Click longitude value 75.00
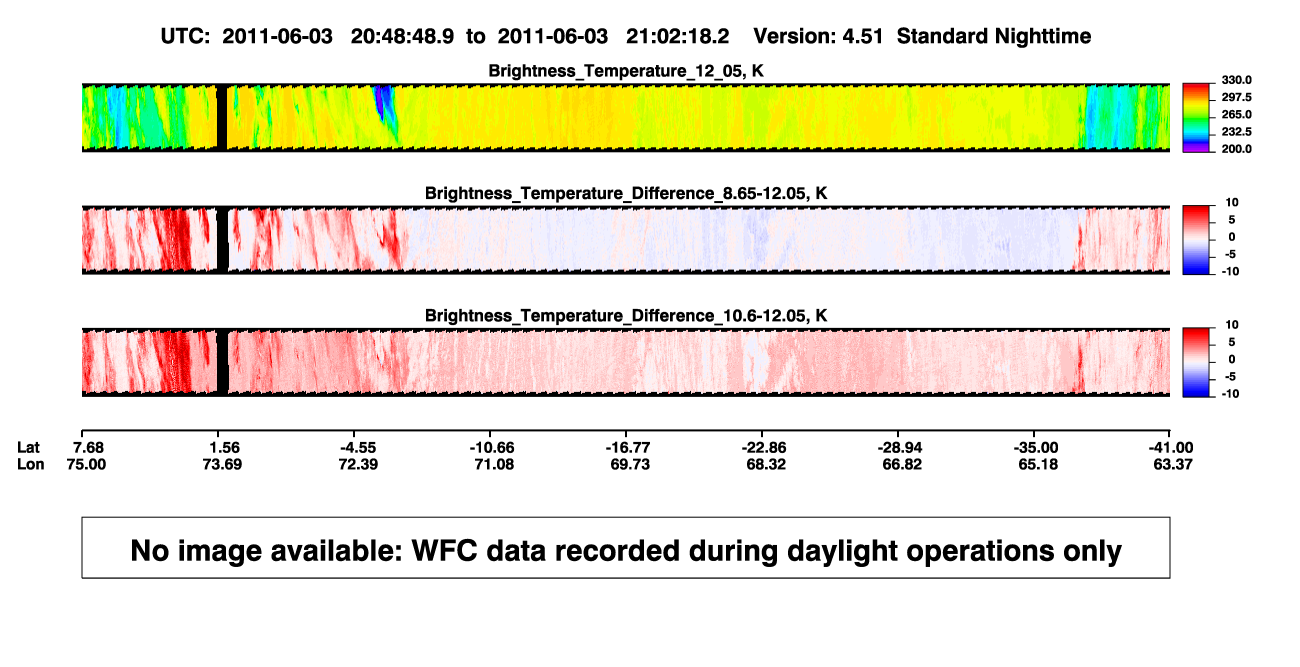This screenshot has height=667, width=1300. [x=85, y=464]
